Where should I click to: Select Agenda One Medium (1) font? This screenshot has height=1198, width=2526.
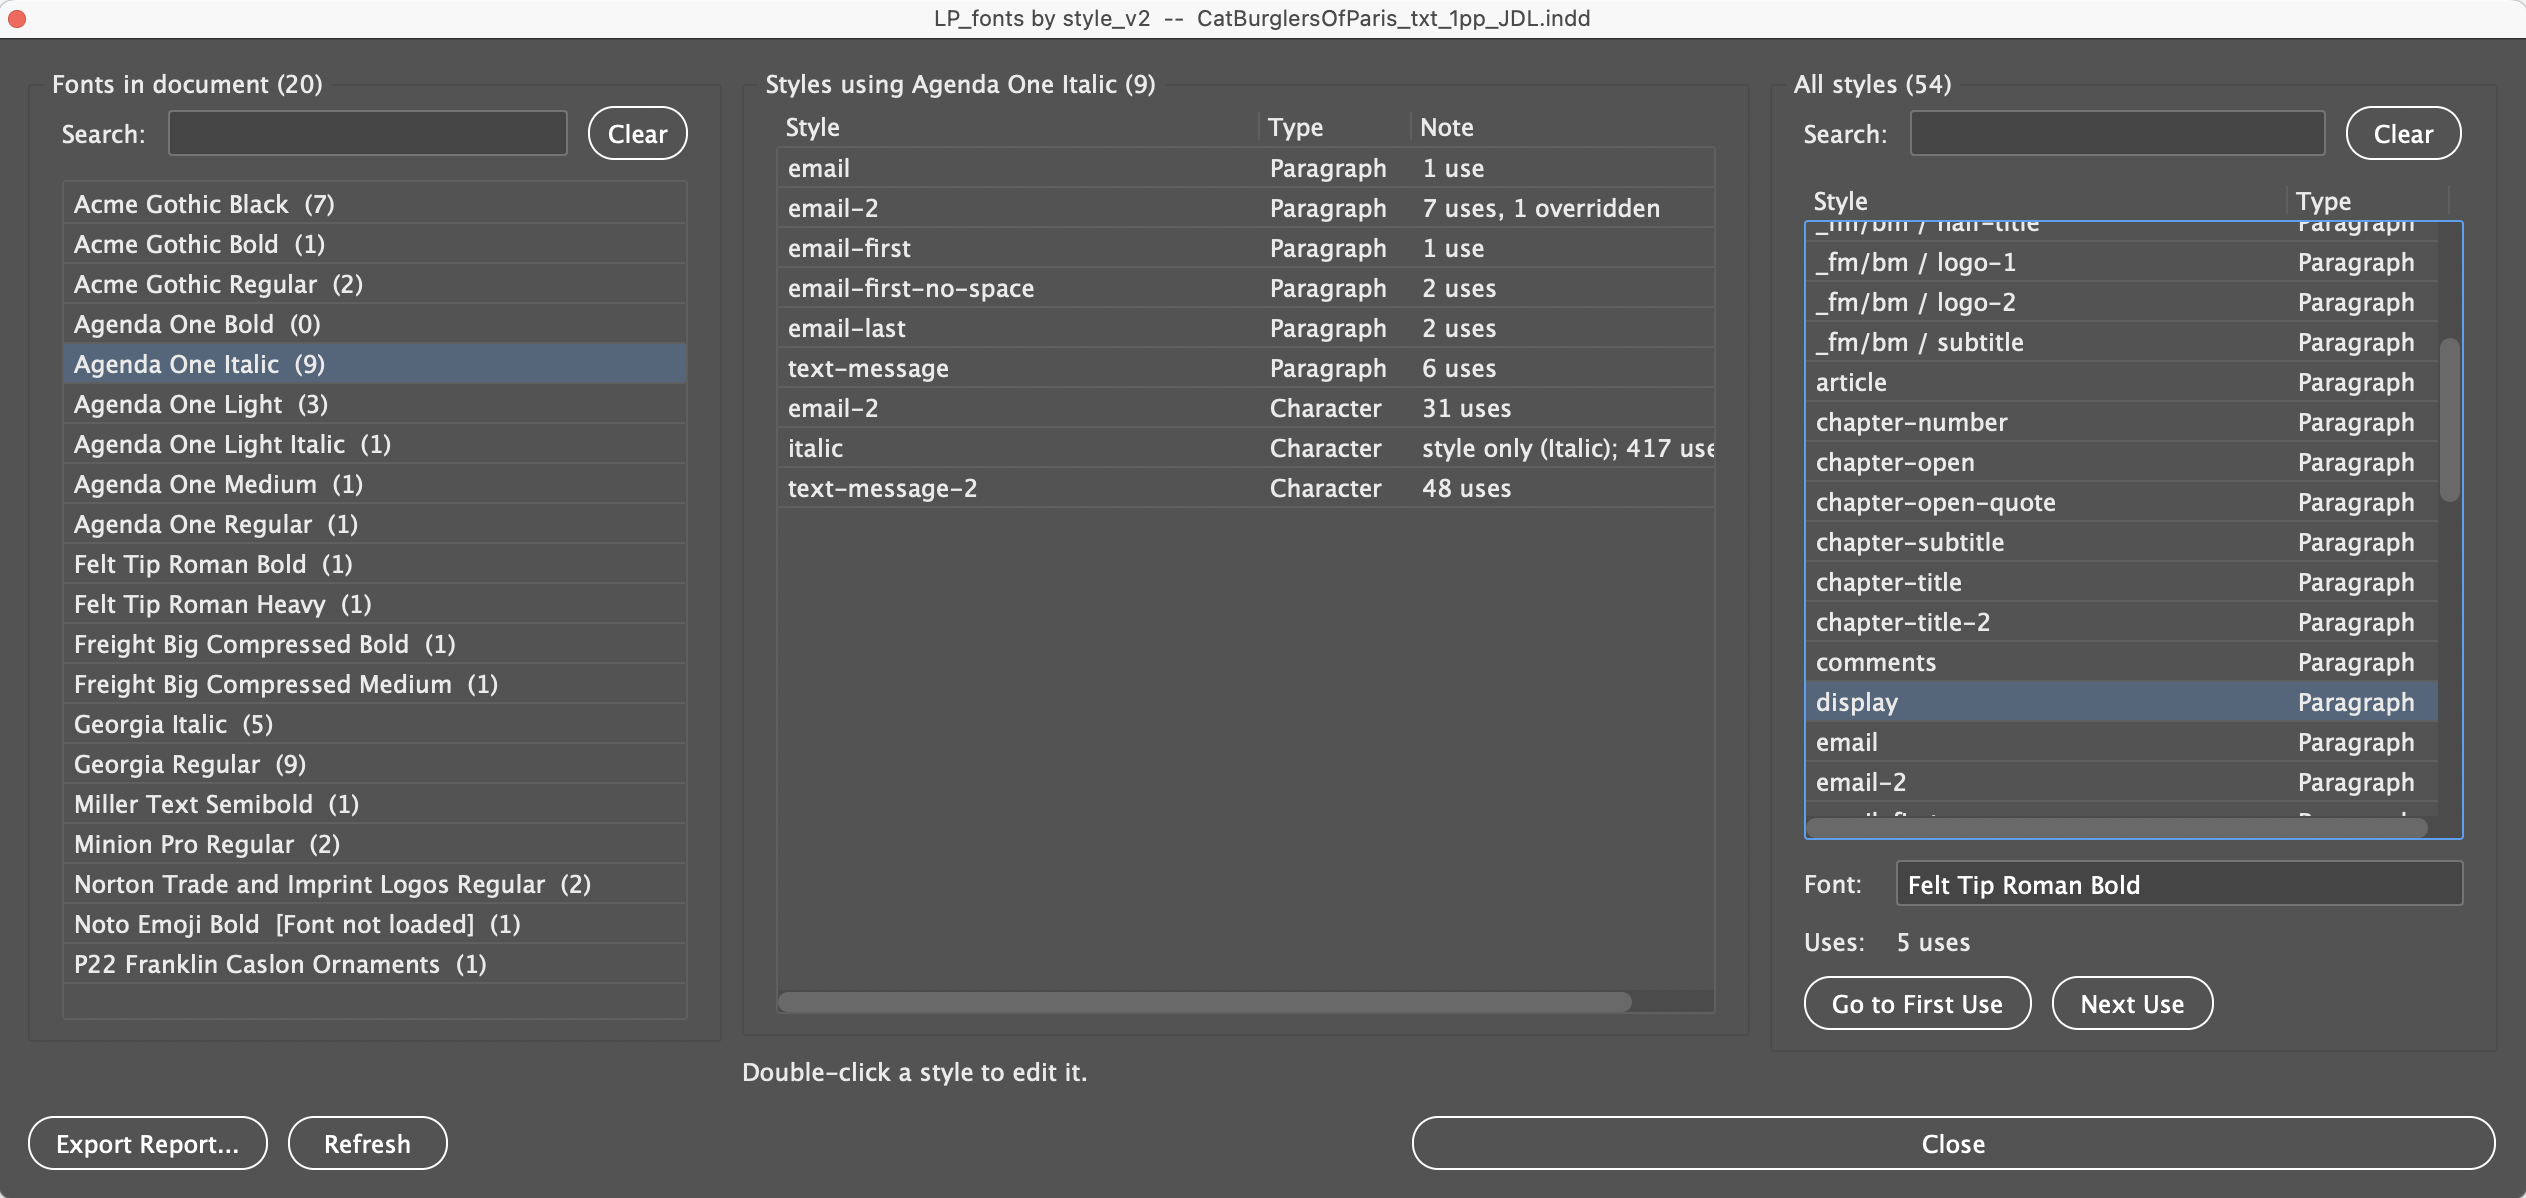point(375,484)
